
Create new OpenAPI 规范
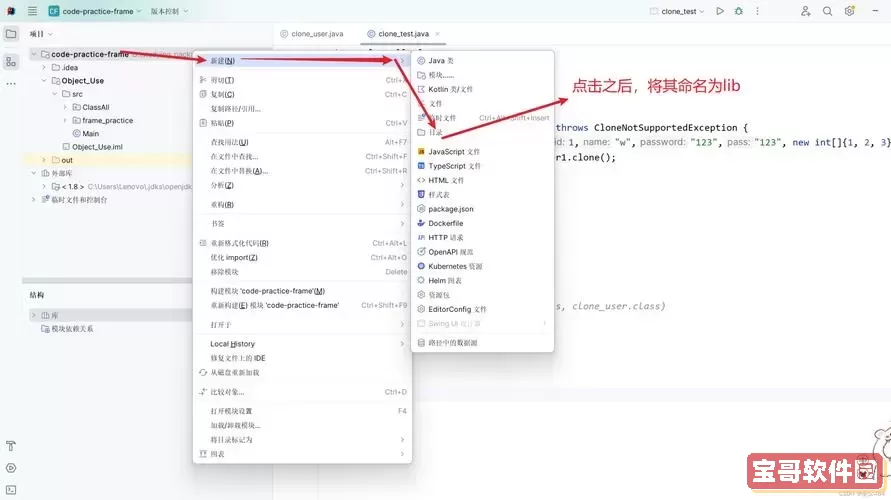pyautogui.click(x=482, y=252)
